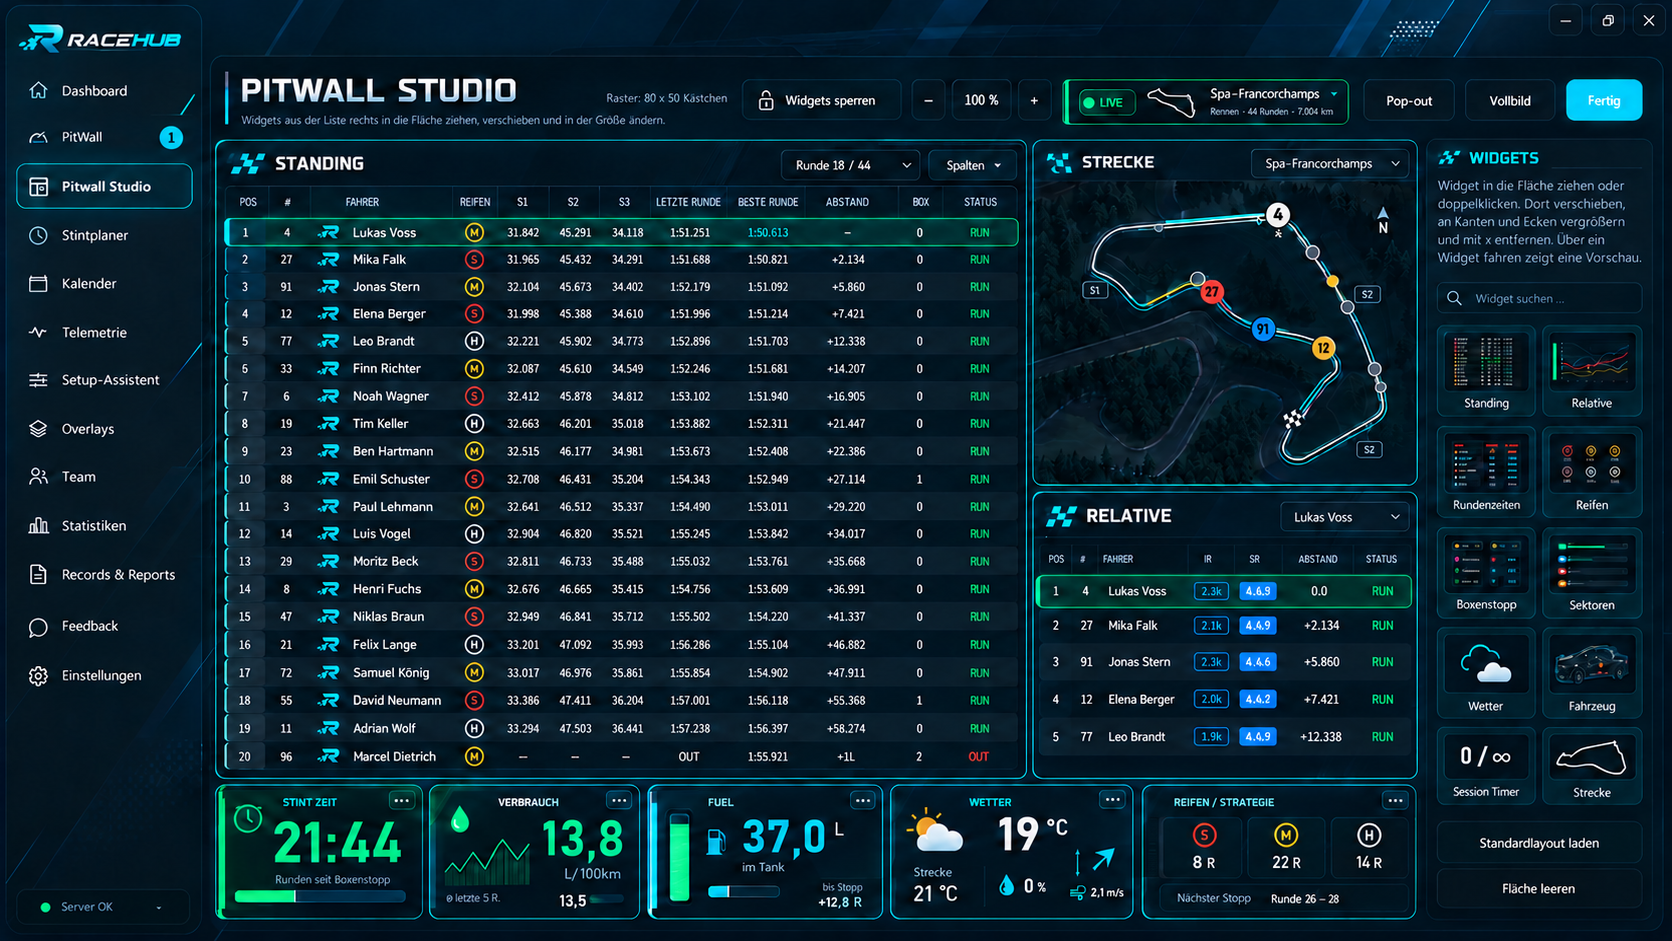This screenshot has width=1672, height=941.
Task: Open Stint Zeit widget options menu
Action: [x=401, y=801]
